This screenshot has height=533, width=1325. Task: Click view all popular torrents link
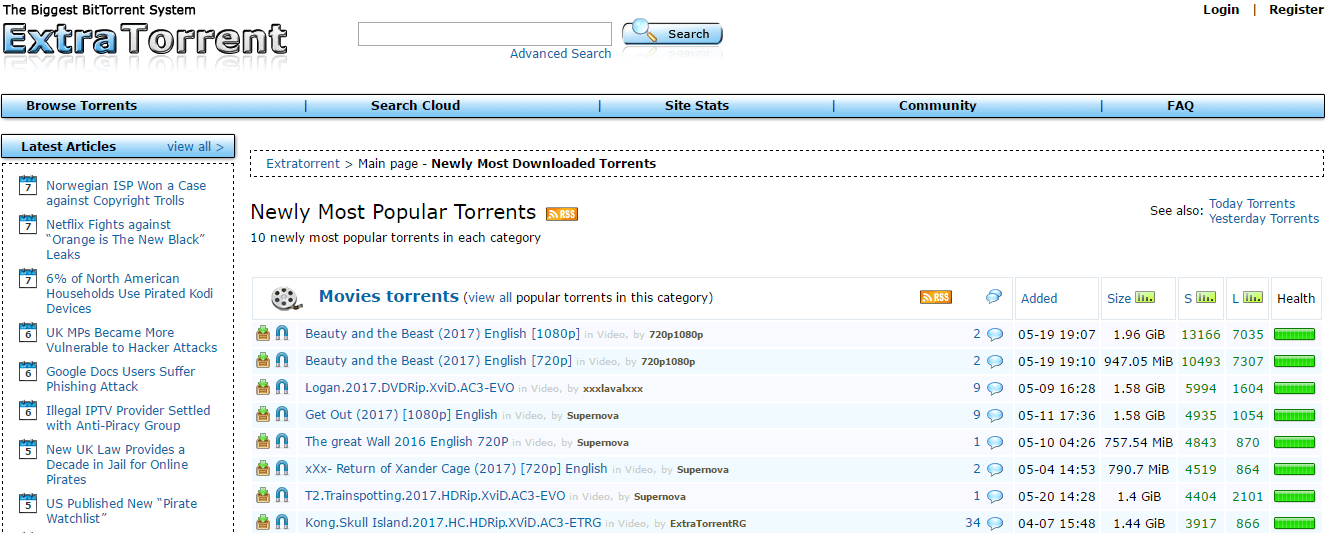(490, 298)
